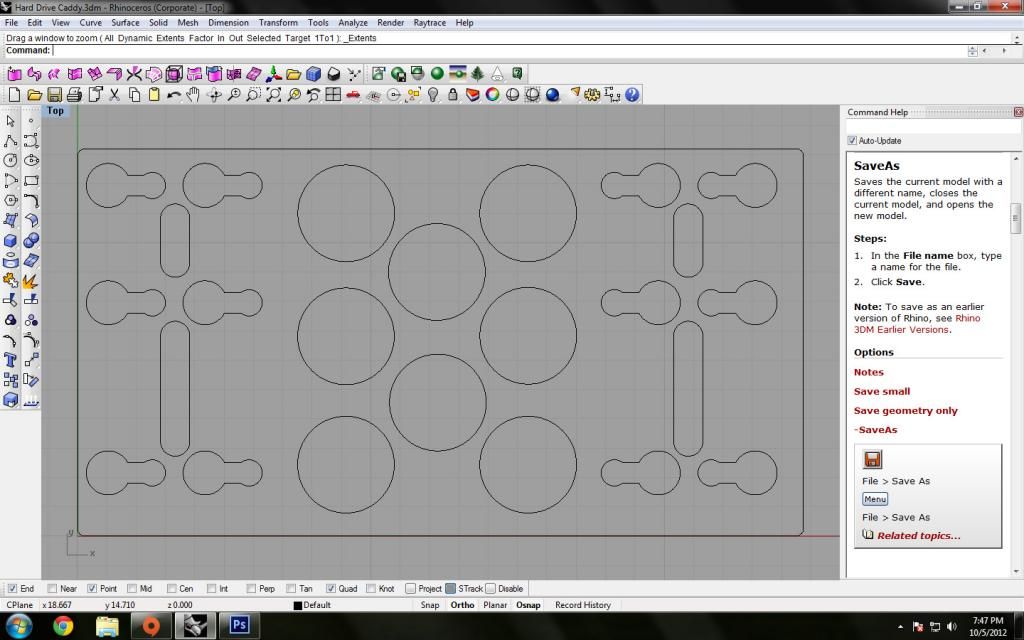The height and width of the screenshot is (640, 1024).
Task: Select the Pan hand tool
Action: coord(193,95)
